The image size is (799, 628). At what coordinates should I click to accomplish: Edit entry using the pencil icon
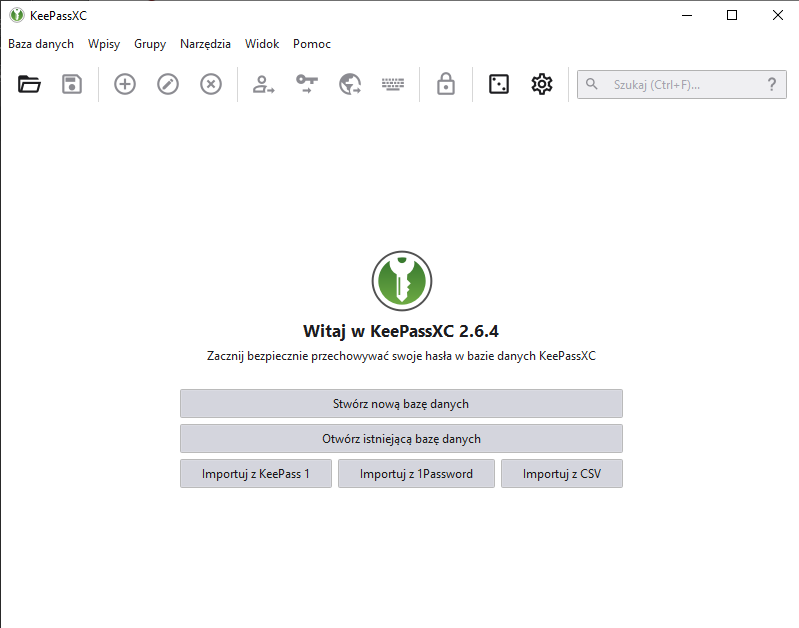pyautogui.click(x=168, y=84)
